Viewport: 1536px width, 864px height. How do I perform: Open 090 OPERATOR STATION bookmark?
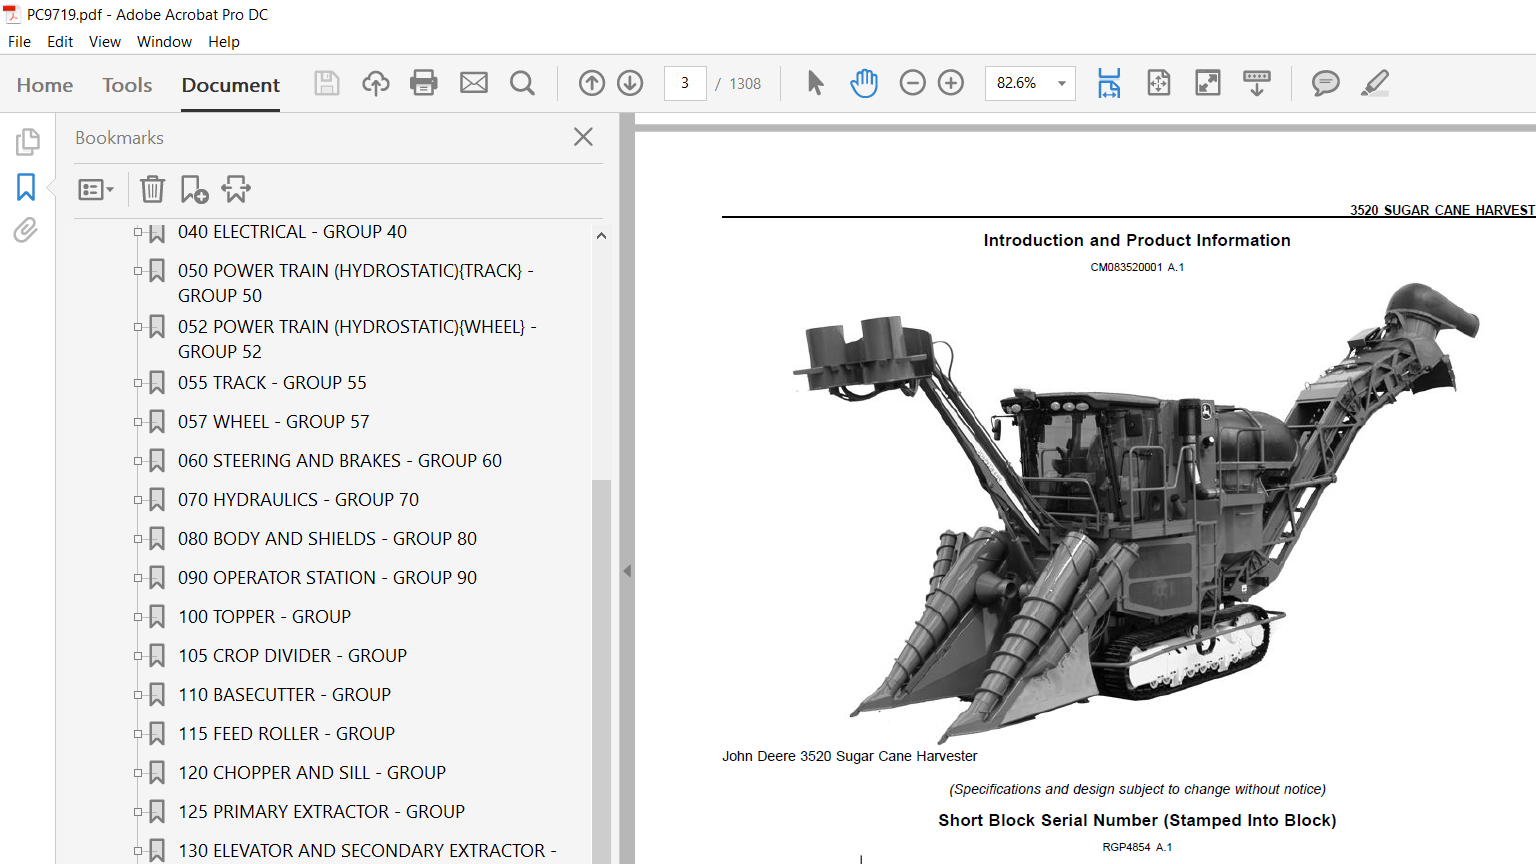click(x=327, y=578)
